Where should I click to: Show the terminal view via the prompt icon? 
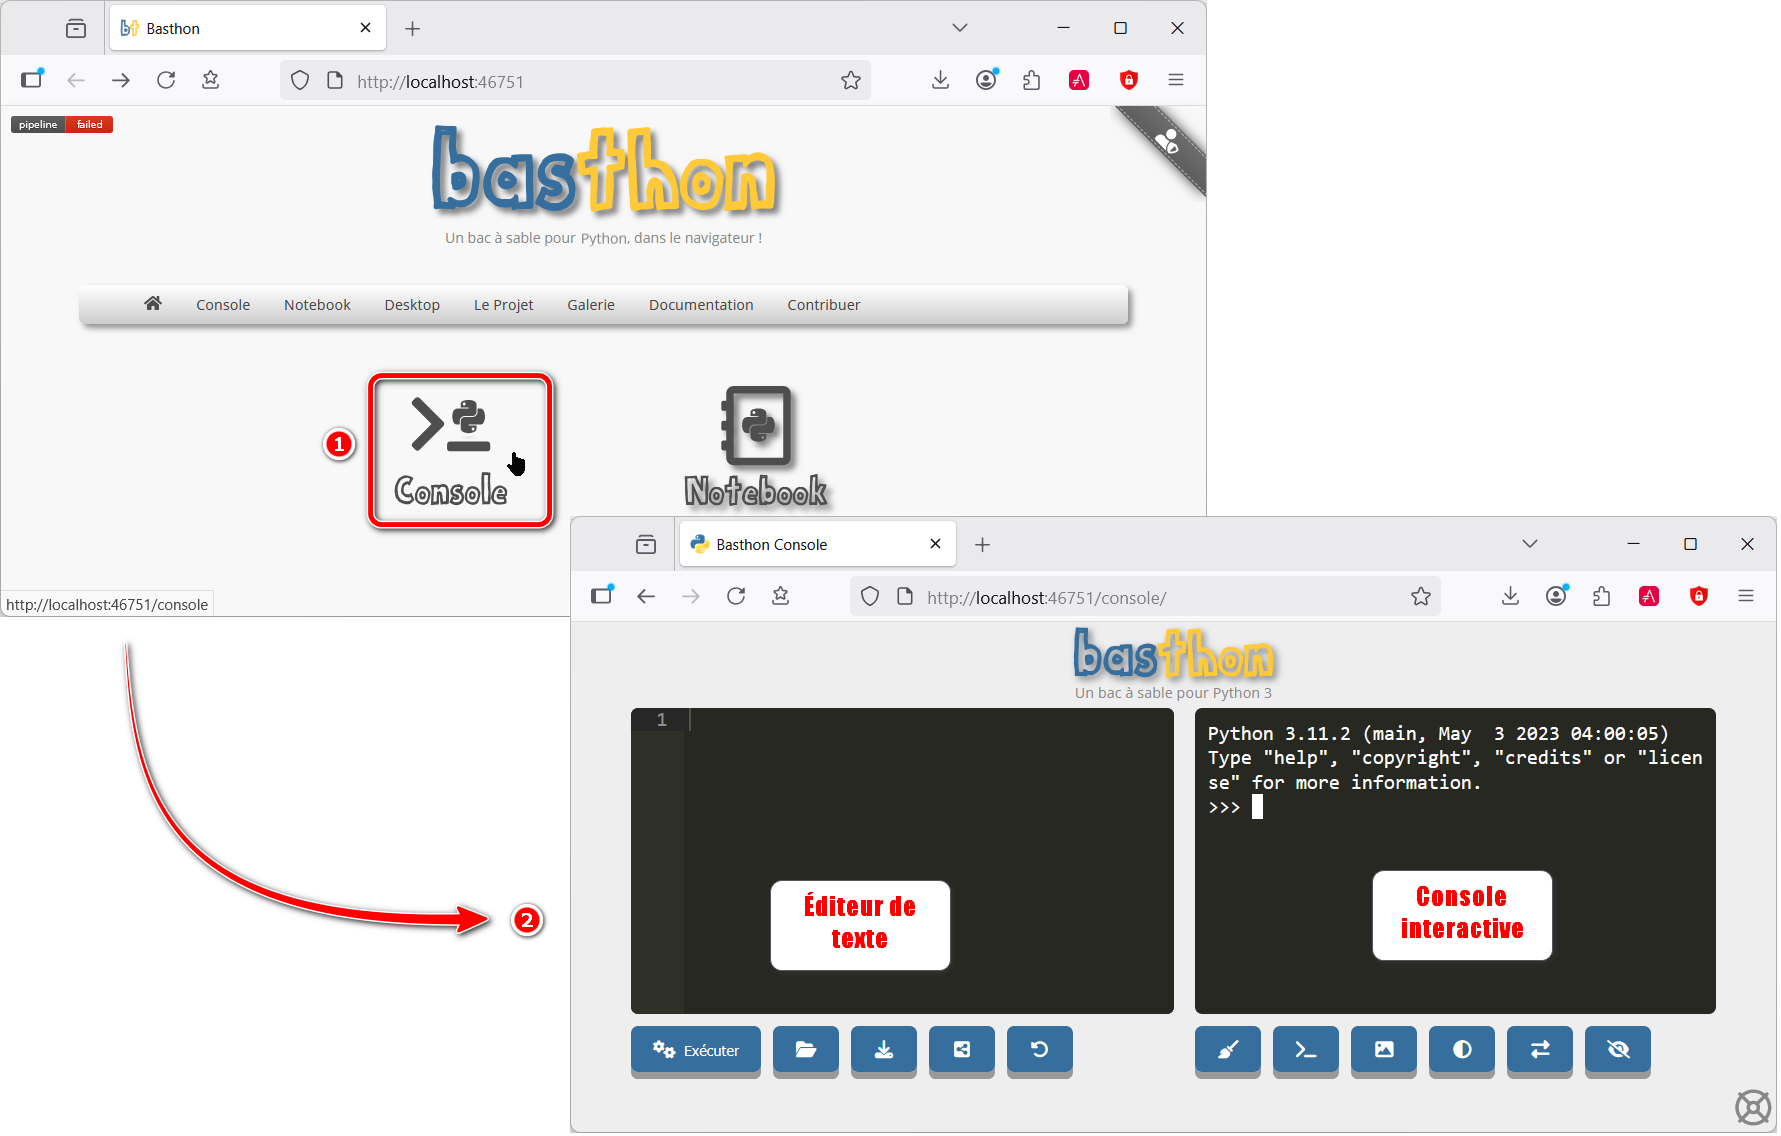[x=1305, y=1050]
